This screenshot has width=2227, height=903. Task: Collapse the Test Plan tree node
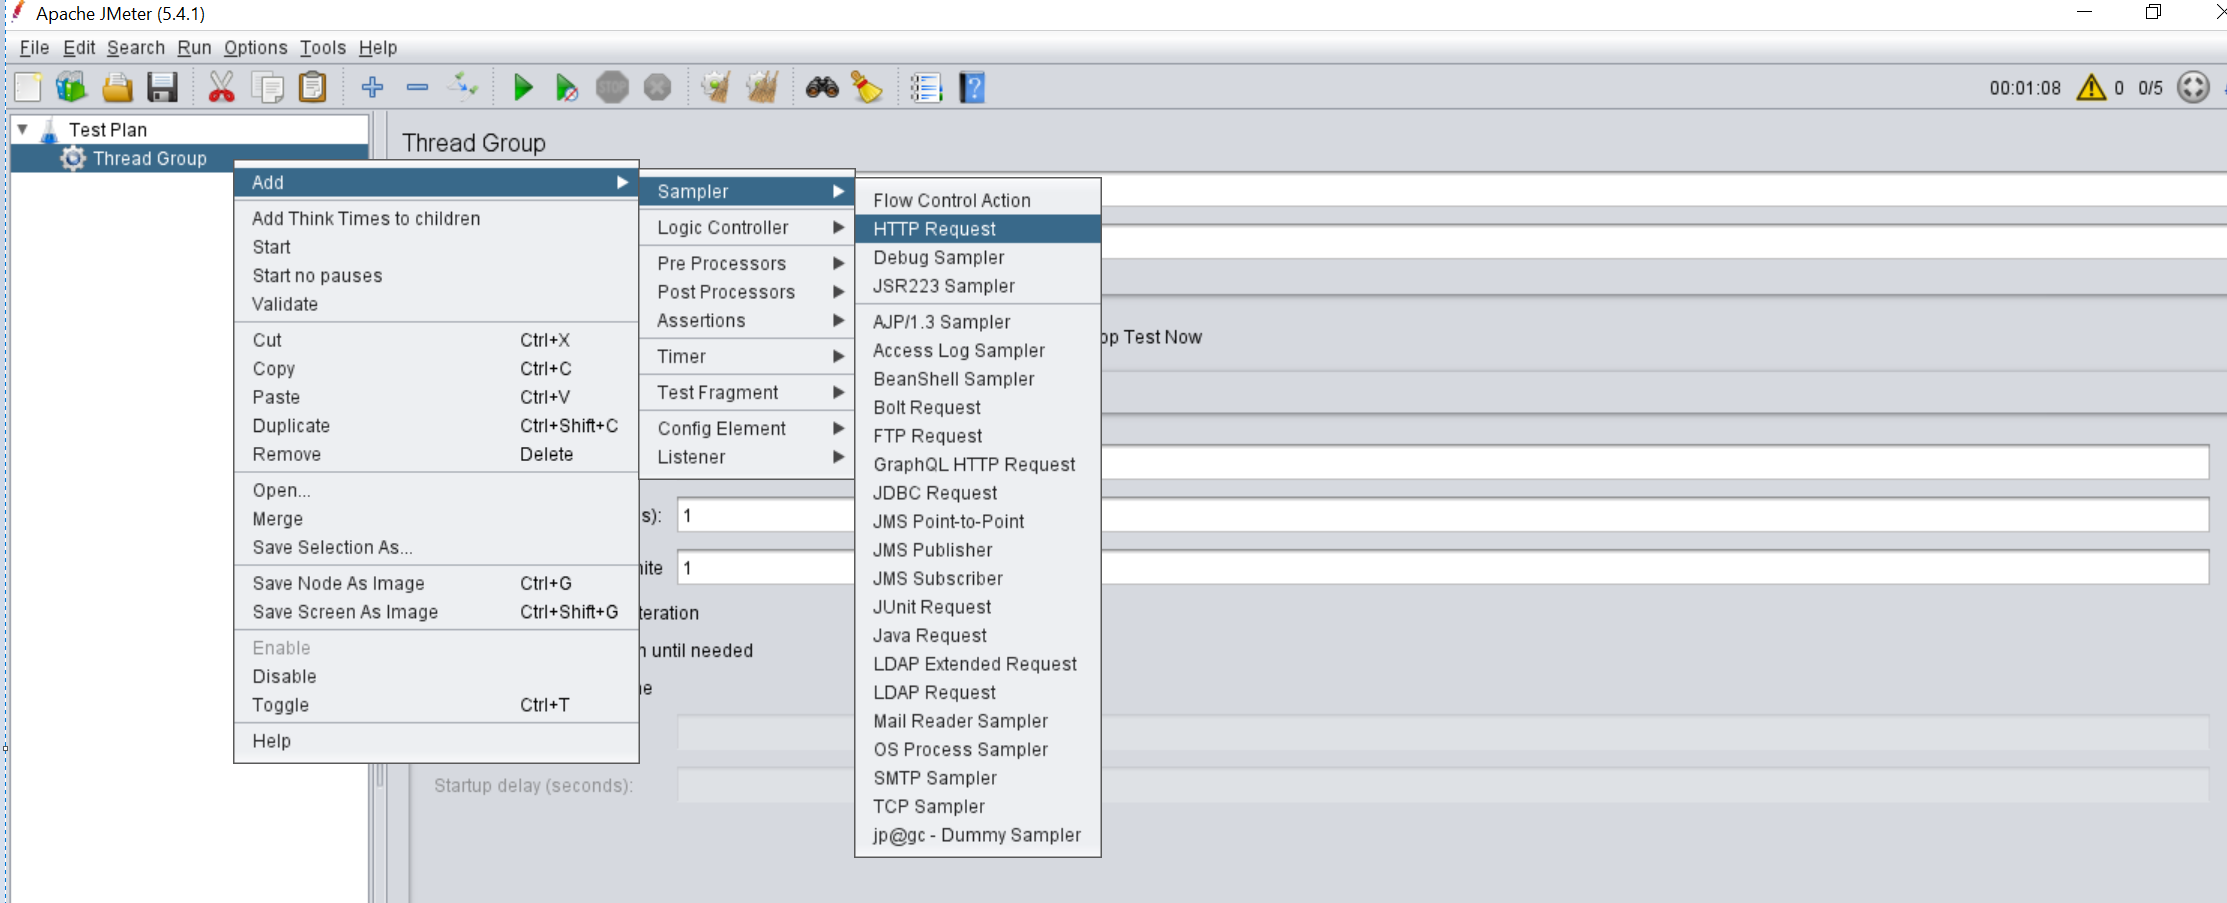[x=22, y=130]
